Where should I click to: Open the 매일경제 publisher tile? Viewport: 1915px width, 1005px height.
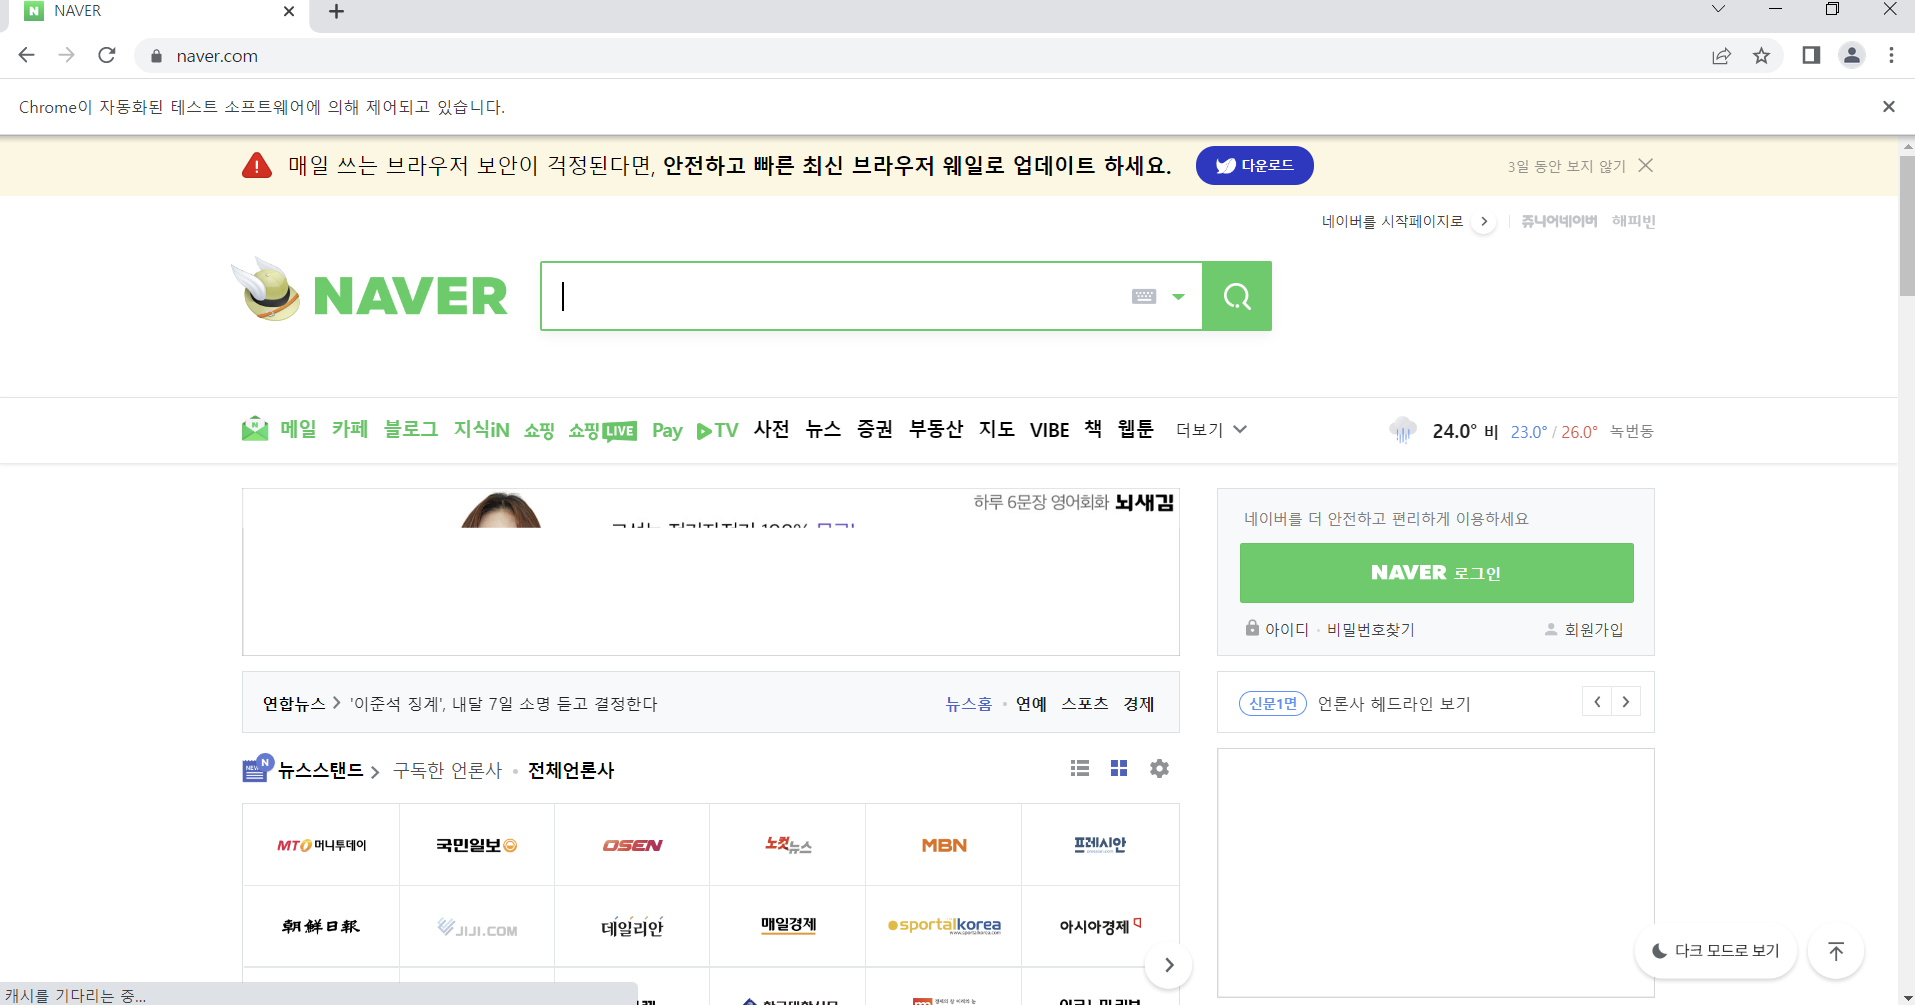pyautogui.click(x=788, y=926)
